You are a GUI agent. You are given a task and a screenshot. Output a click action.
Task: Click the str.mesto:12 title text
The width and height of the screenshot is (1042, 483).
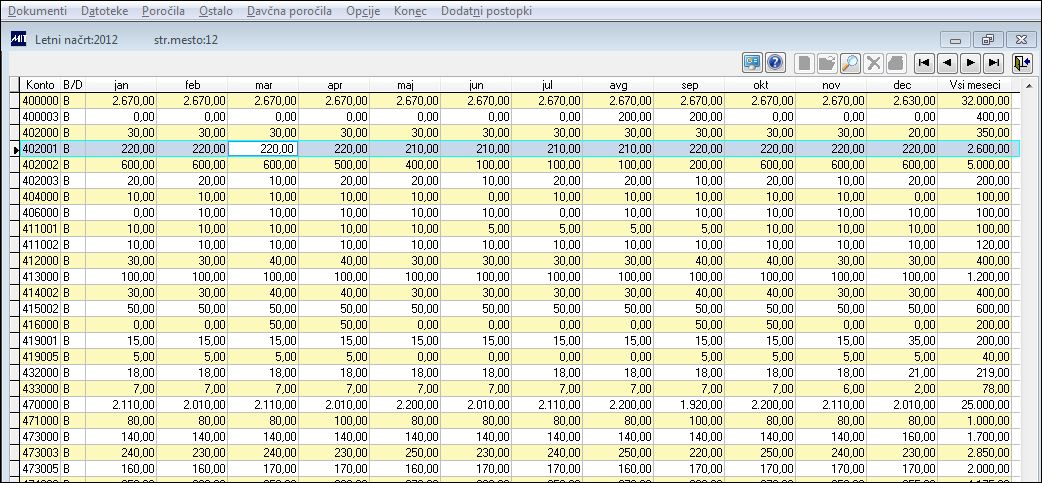point(185,40)
